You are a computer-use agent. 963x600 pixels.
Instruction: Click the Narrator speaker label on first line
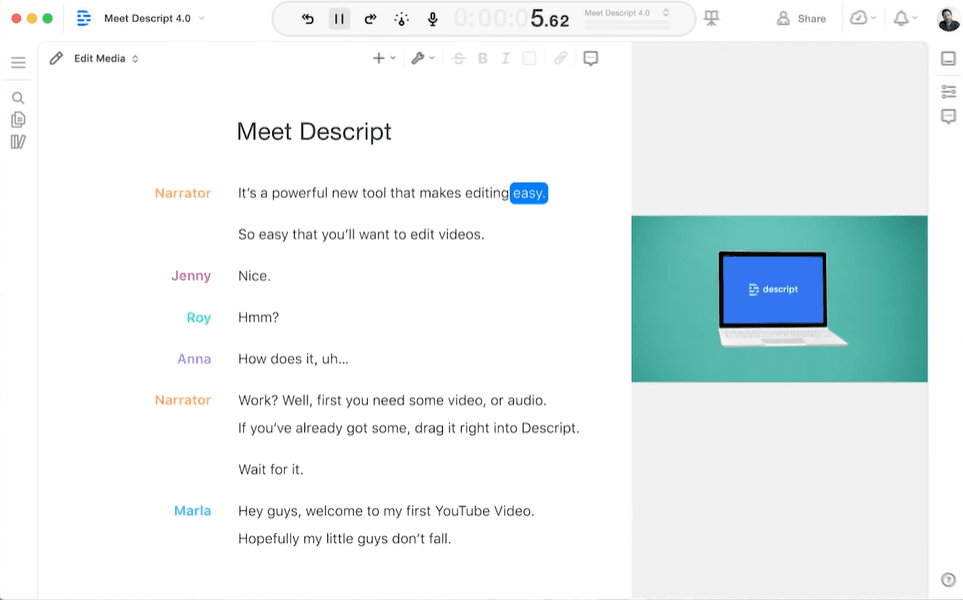(x=183, y=193)
